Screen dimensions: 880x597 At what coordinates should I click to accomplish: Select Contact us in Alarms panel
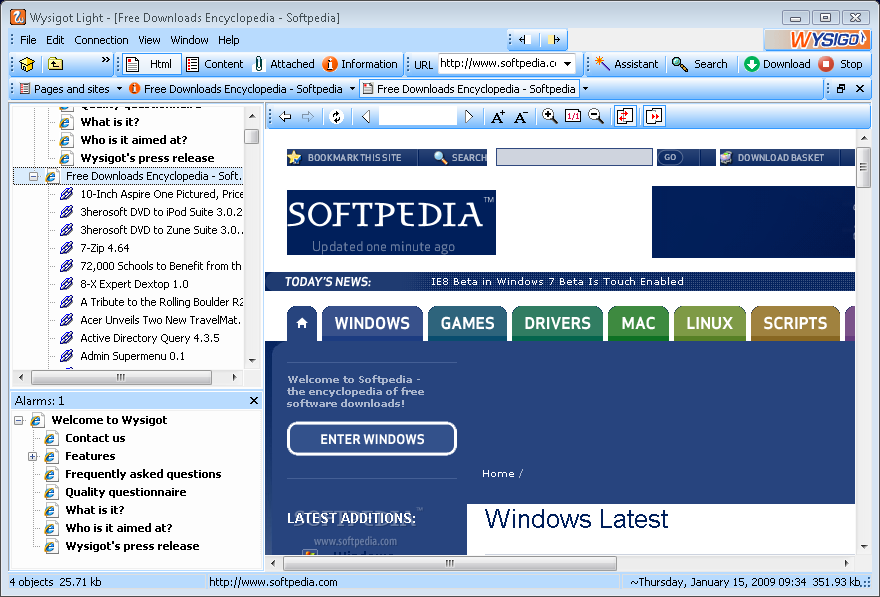click(x=95, y=438)
